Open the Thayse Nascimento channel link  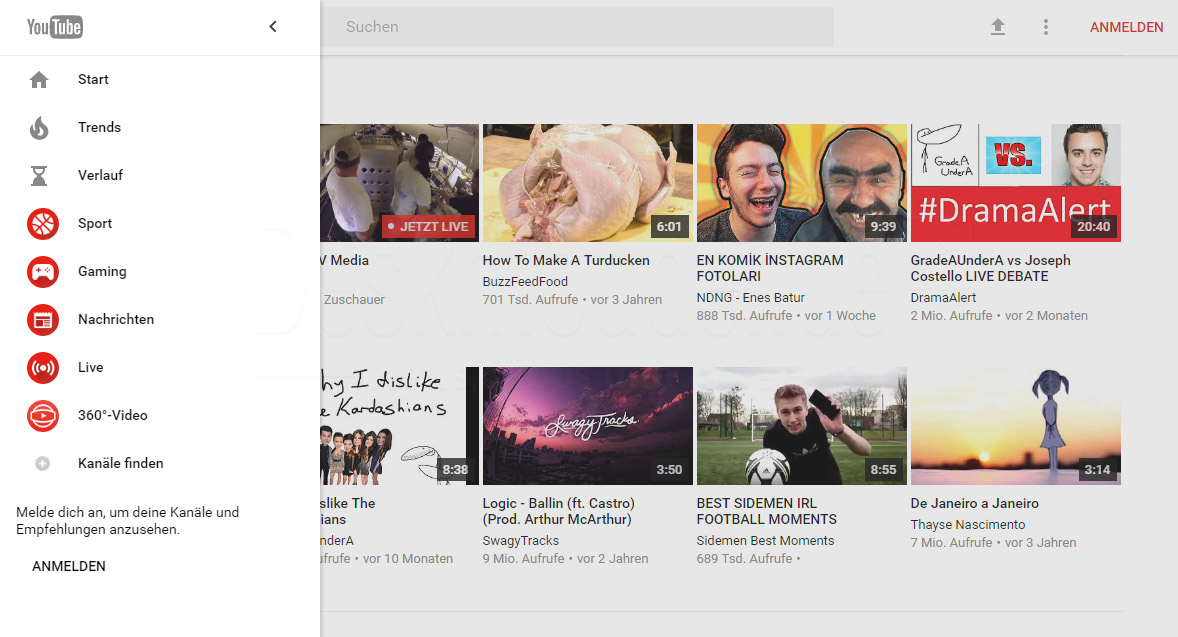[x=968, y=525]
